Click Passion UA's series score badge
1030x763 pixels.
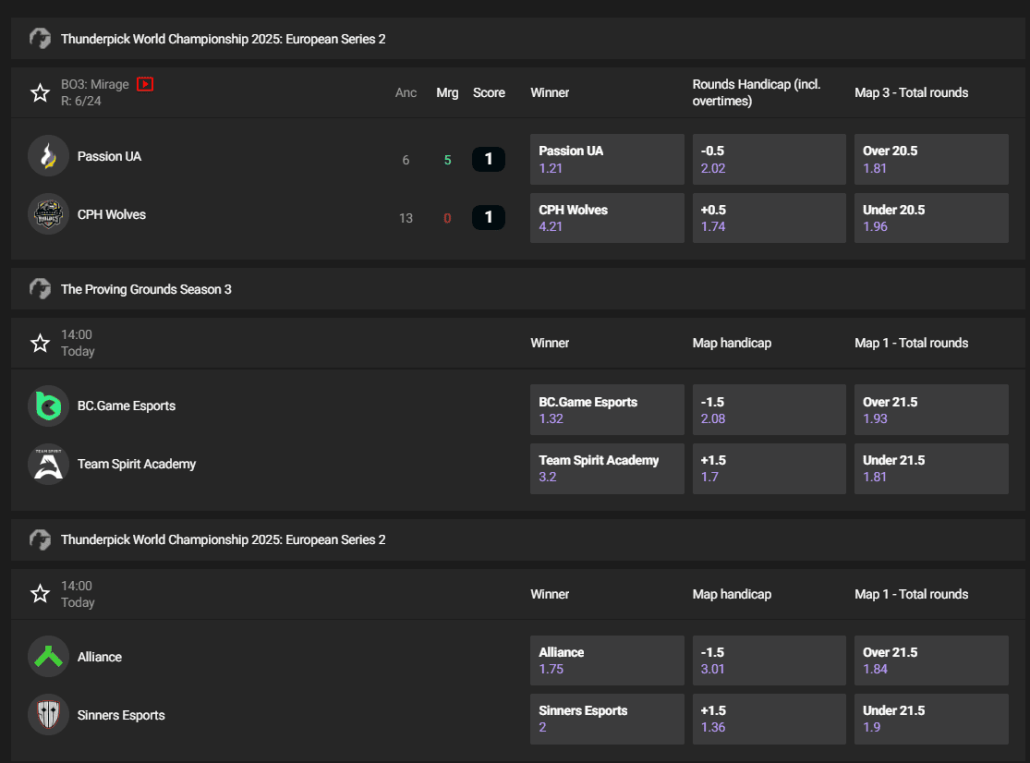[488, 159]
